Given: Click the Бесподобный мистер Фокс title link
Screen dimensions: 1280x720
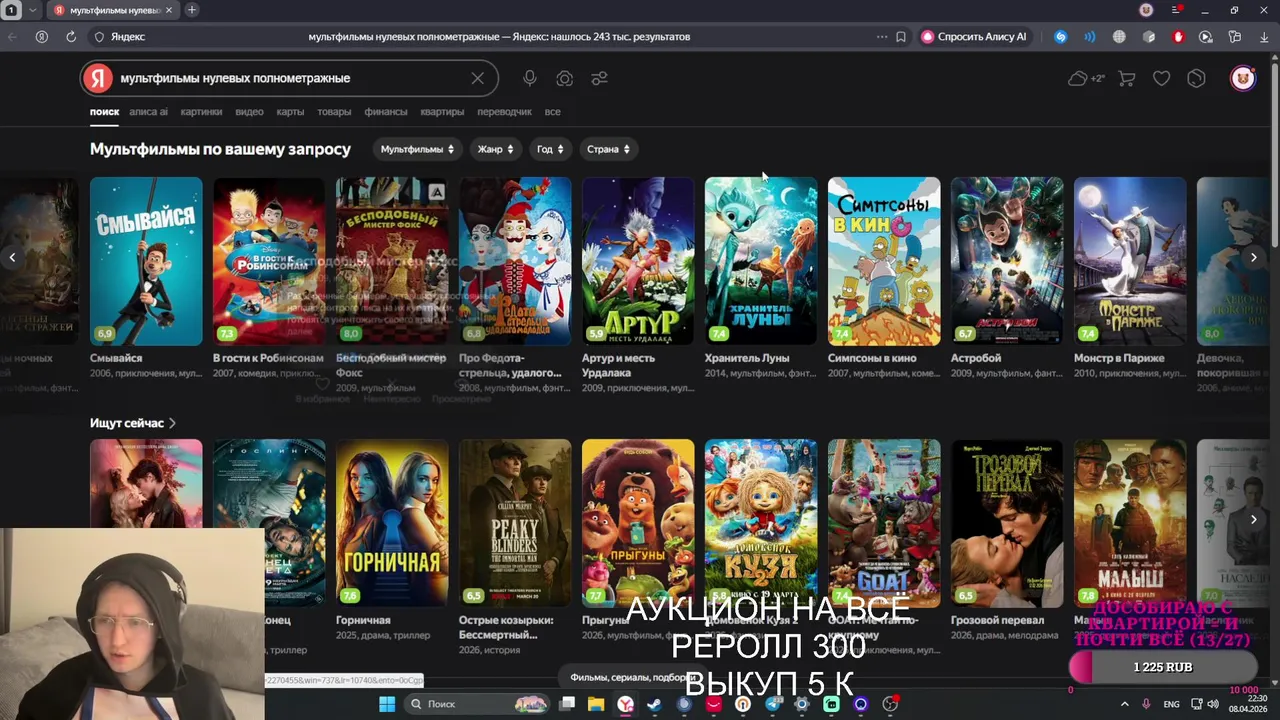Looking at the screenshot, I should [x=391, y=365].
